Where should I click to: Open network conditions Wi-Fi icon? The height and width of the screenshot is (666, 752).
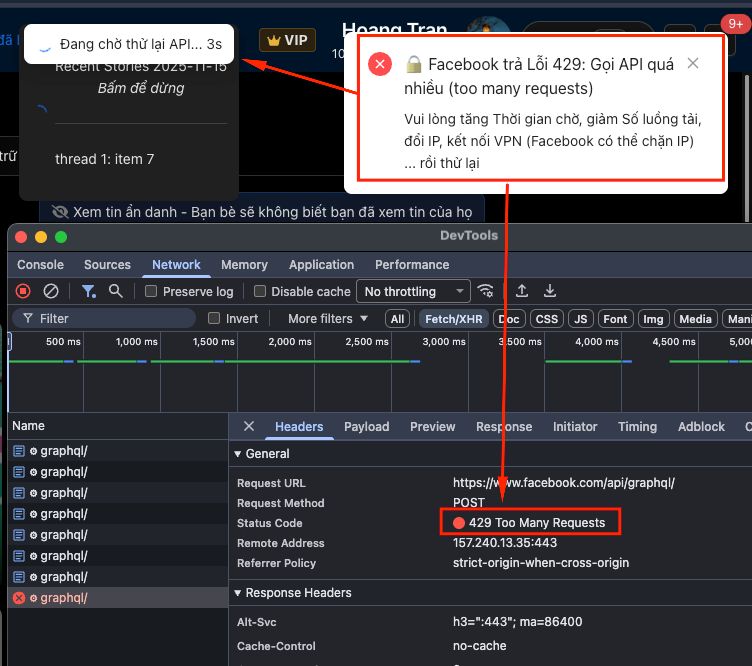[485, 291]
